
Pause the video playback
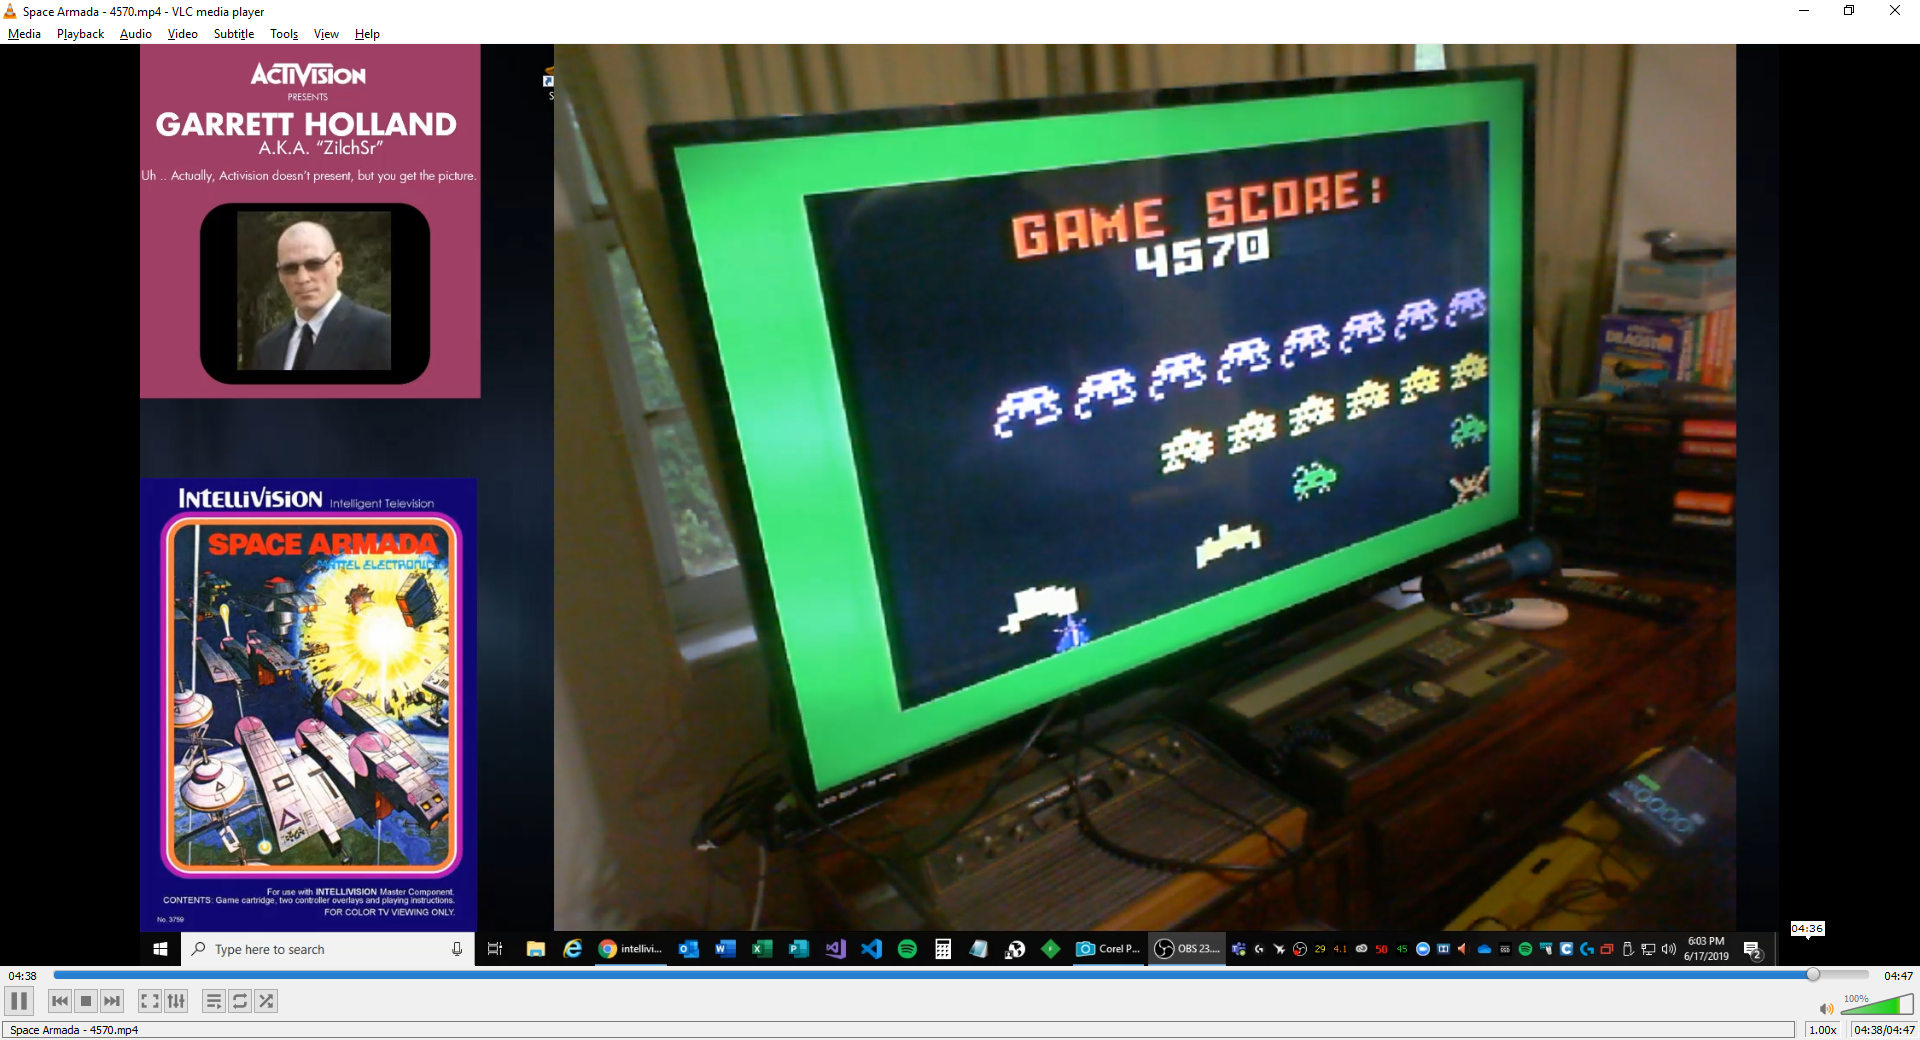point(19,1001)
